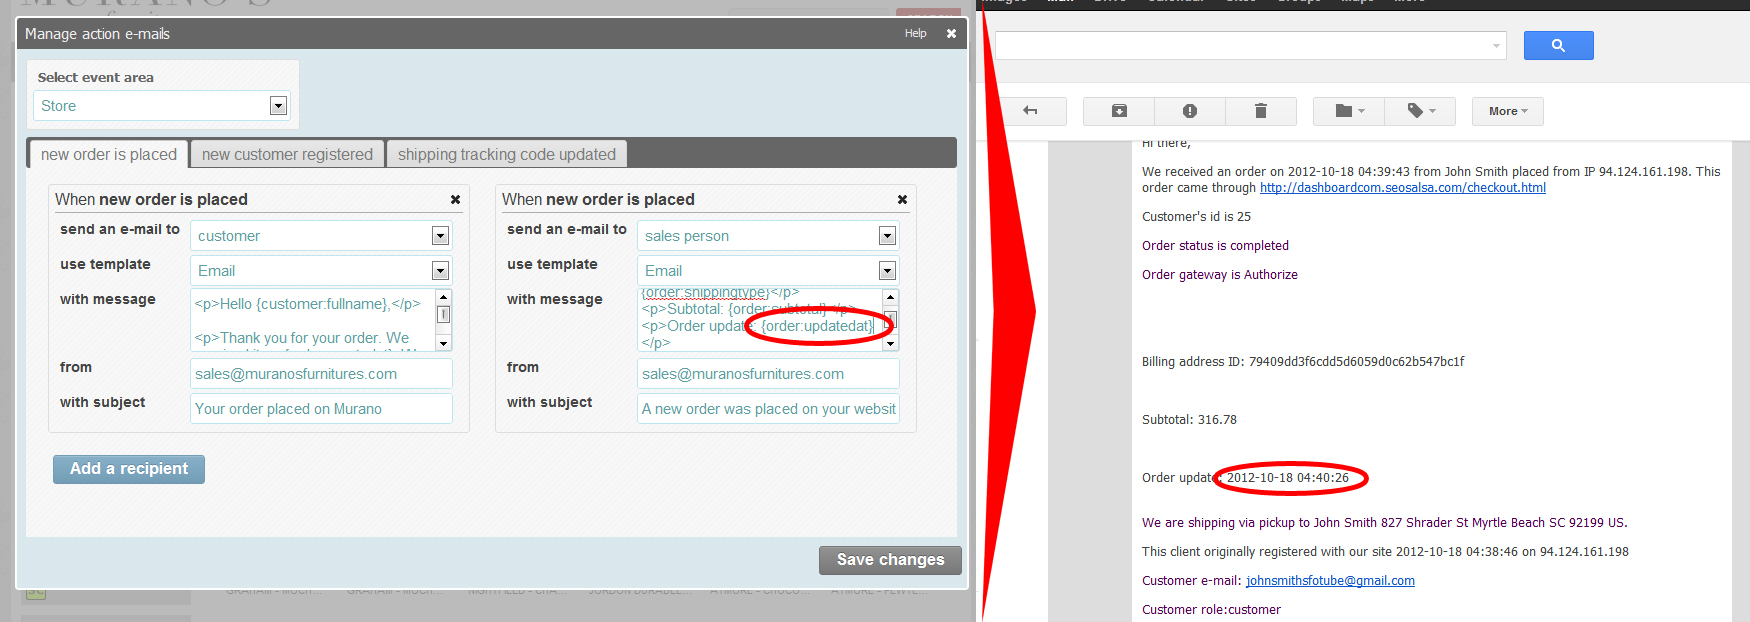Switch to the 'new order is placed' tab

108,154
